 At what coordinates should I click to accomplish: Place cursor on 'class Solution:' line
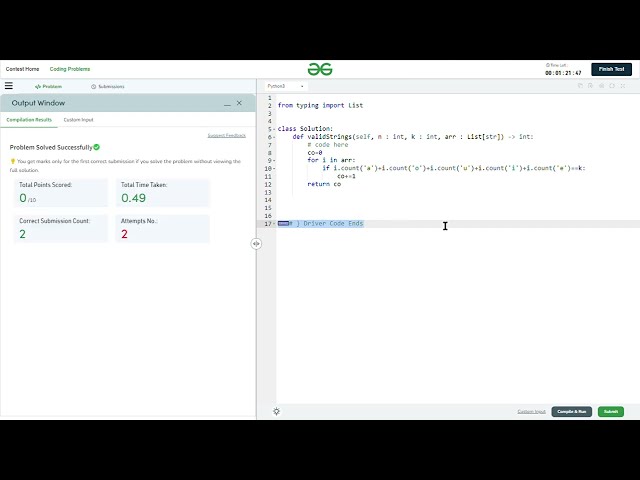coord(305,129)
